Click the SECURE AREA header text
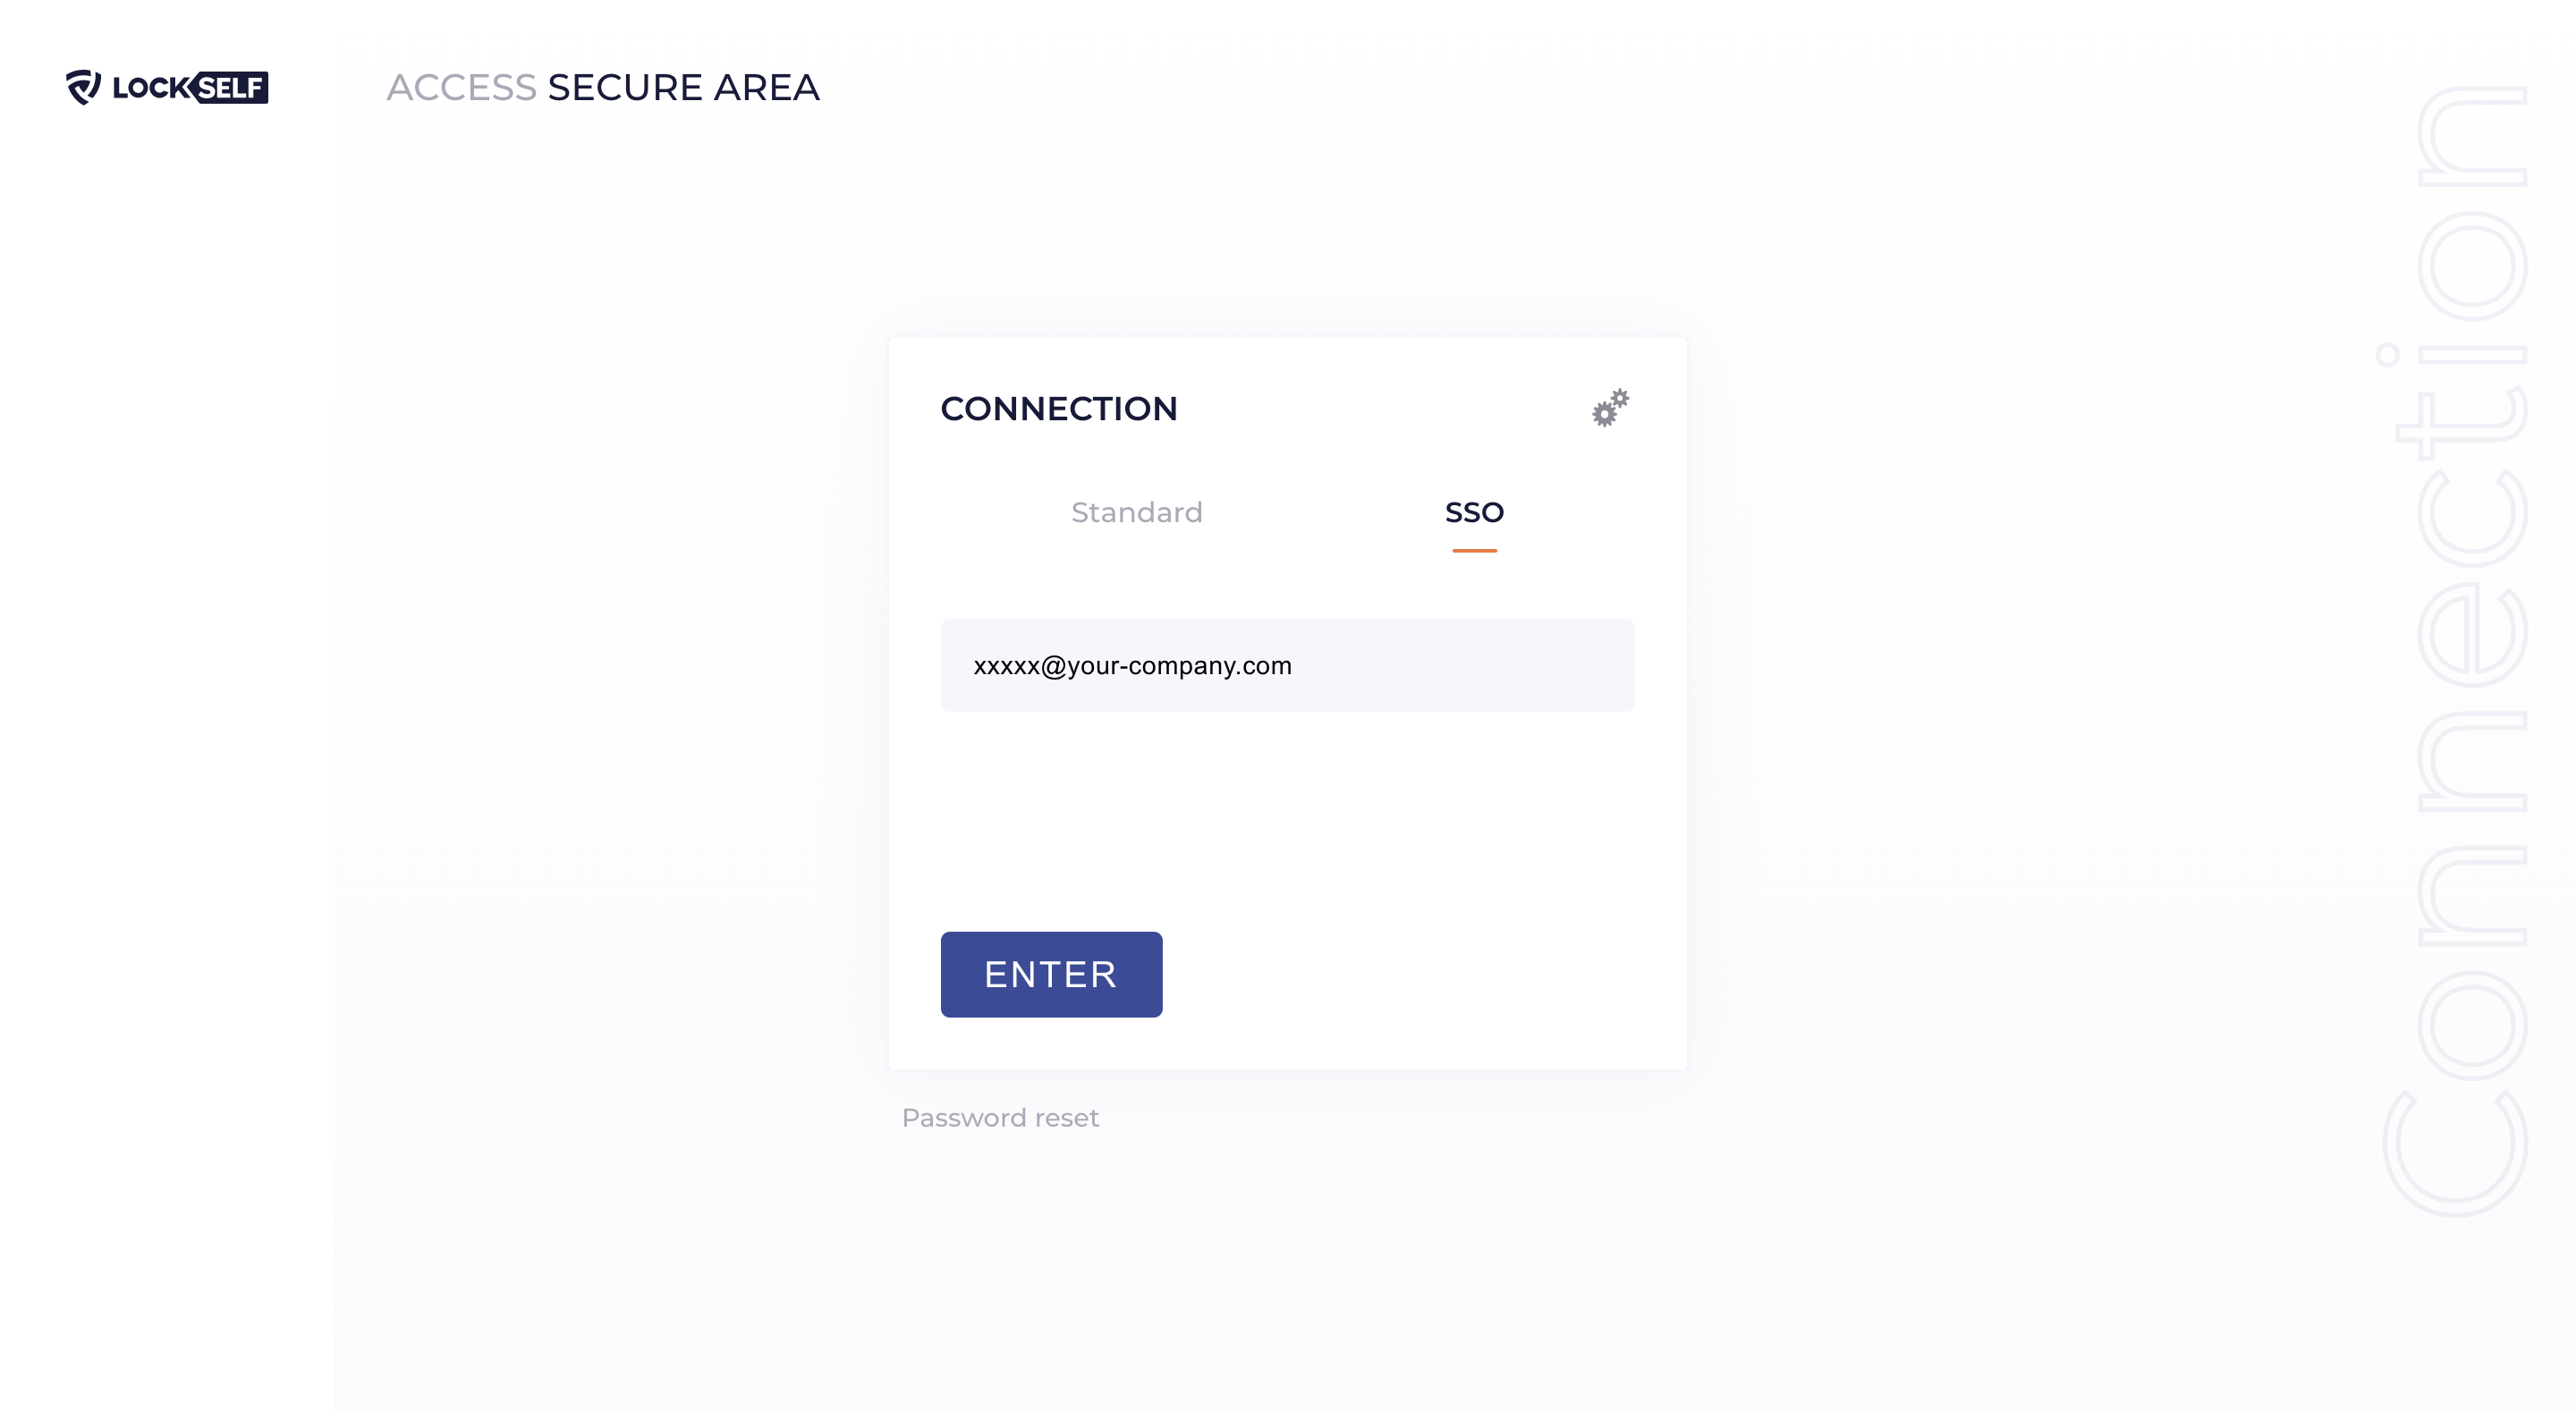Viewport: 2576px width, 1411px height. [x=684, y=88]
